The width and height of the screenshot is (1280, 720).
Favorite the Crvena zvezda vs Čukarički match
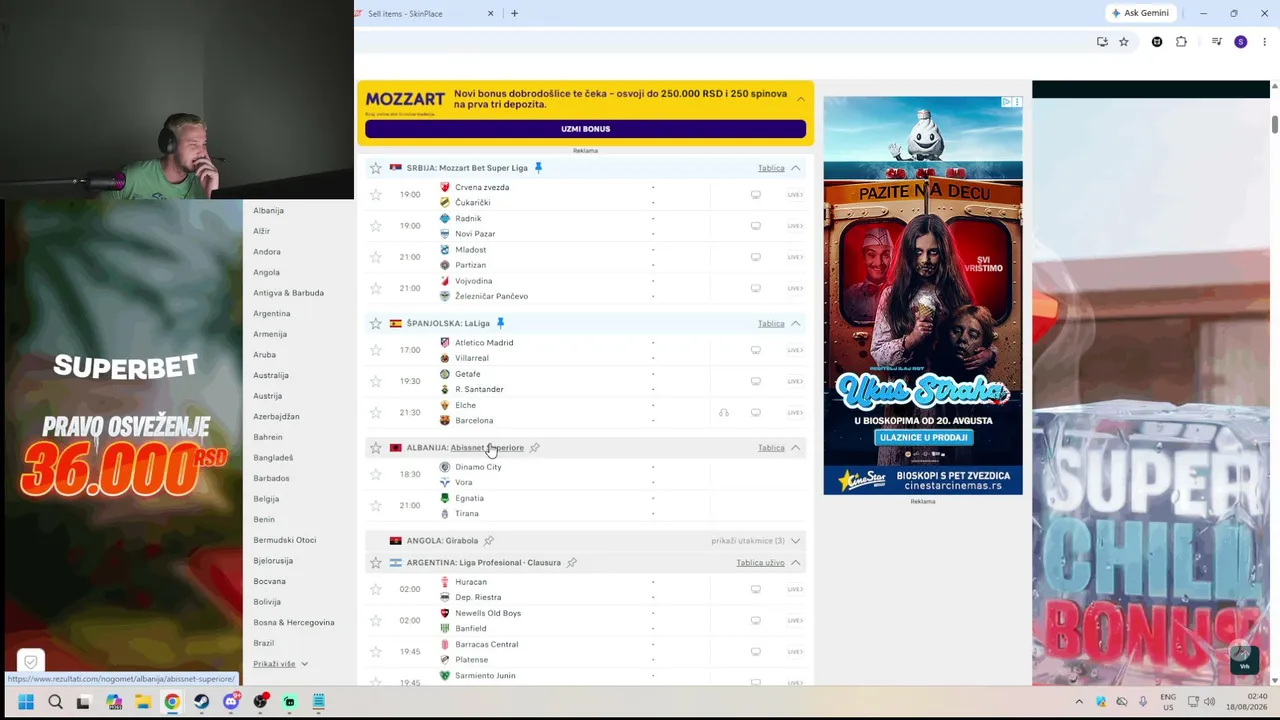376,195
